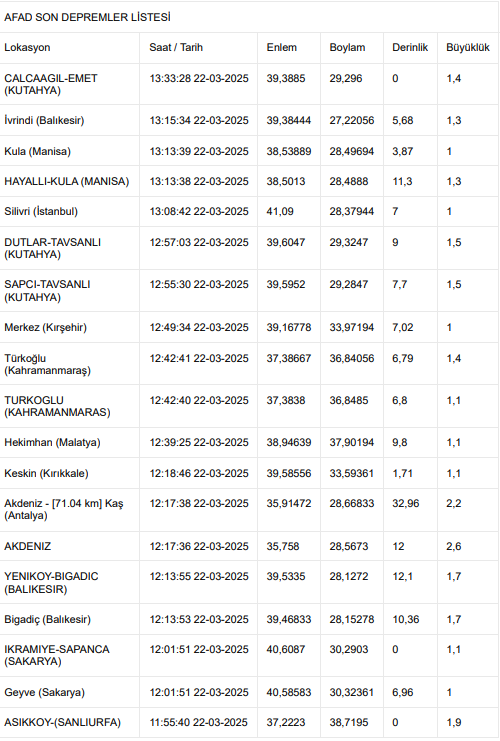Click the Keskin (Kırıkkale) location entry
Screen dimensions: 500x741
coord(46,473)
